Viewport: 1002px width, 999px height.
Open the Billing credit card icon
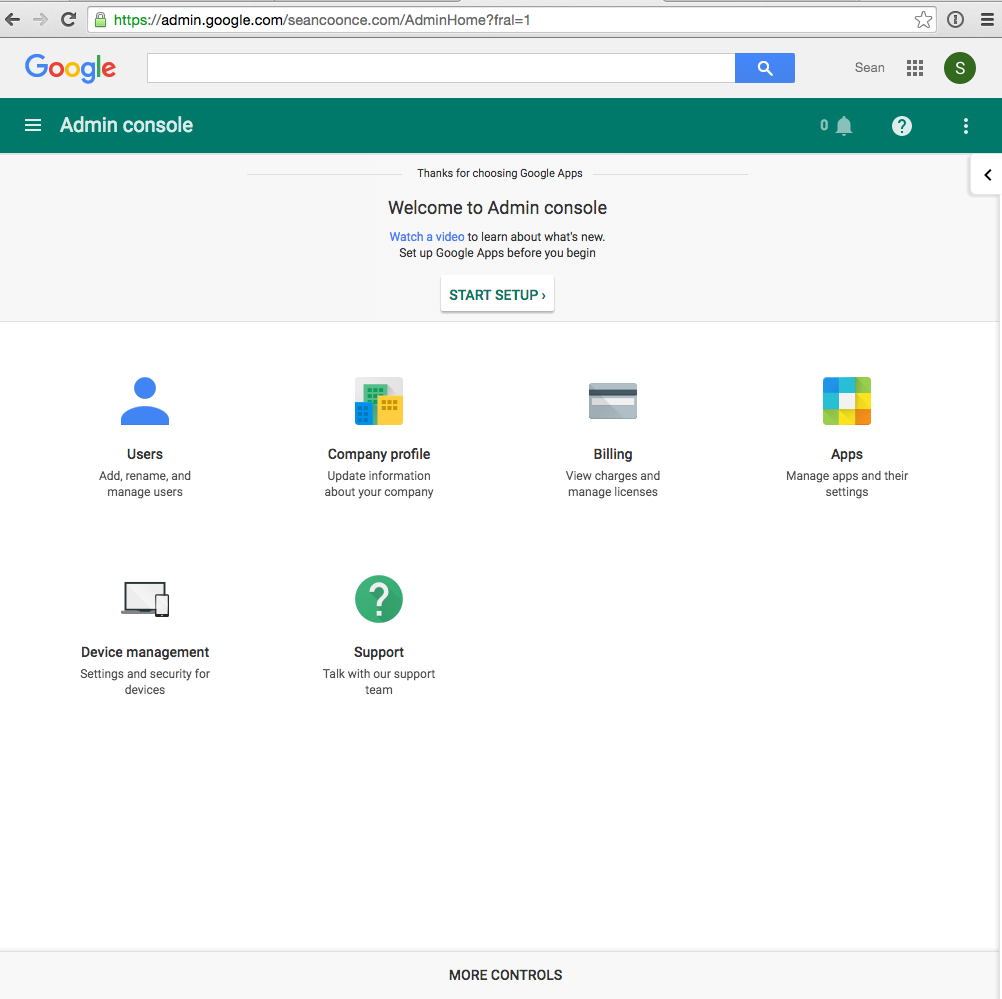point(613,401)
